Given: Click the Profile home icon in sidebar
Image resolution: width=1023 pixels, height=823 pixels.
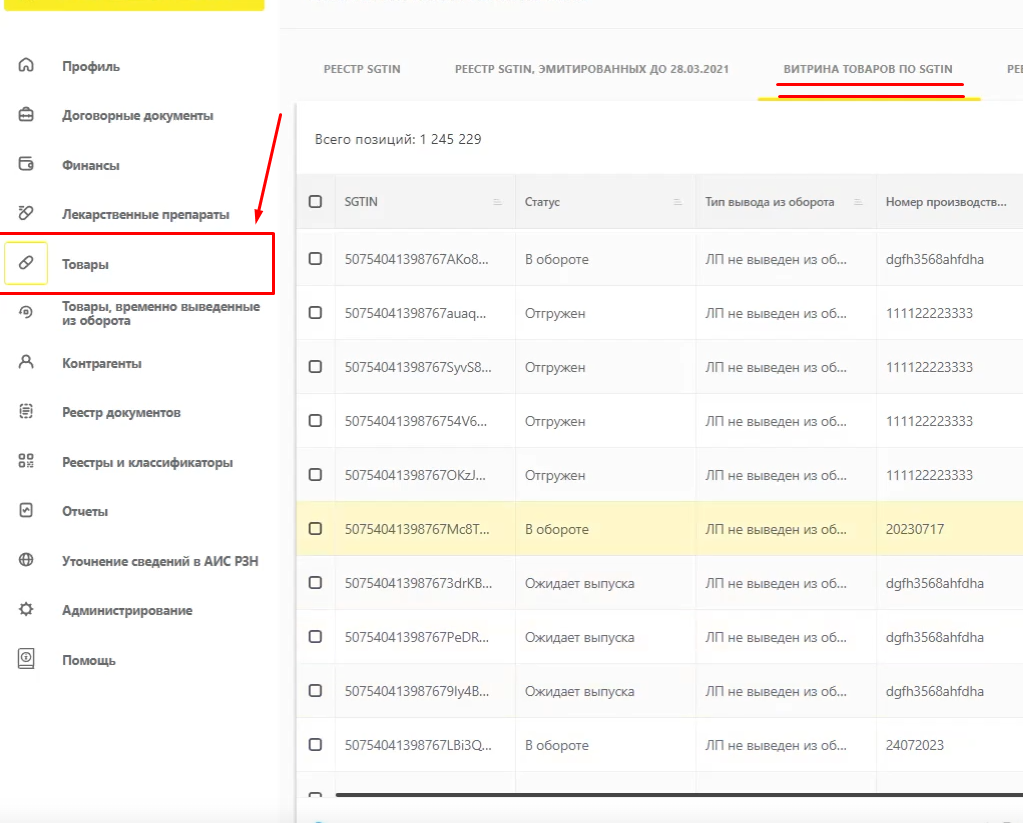Looking at the screenshot, I should coord(26,66).
